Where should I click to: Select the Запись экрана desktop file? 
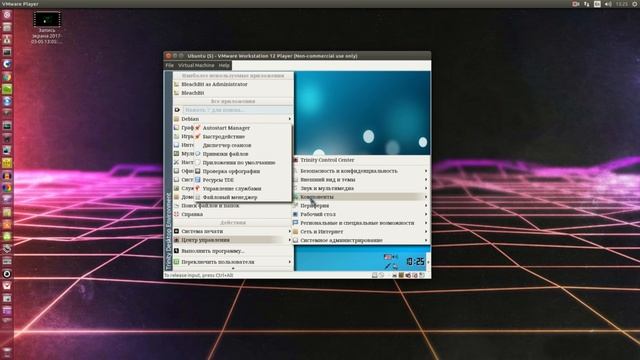click(47, 28)
